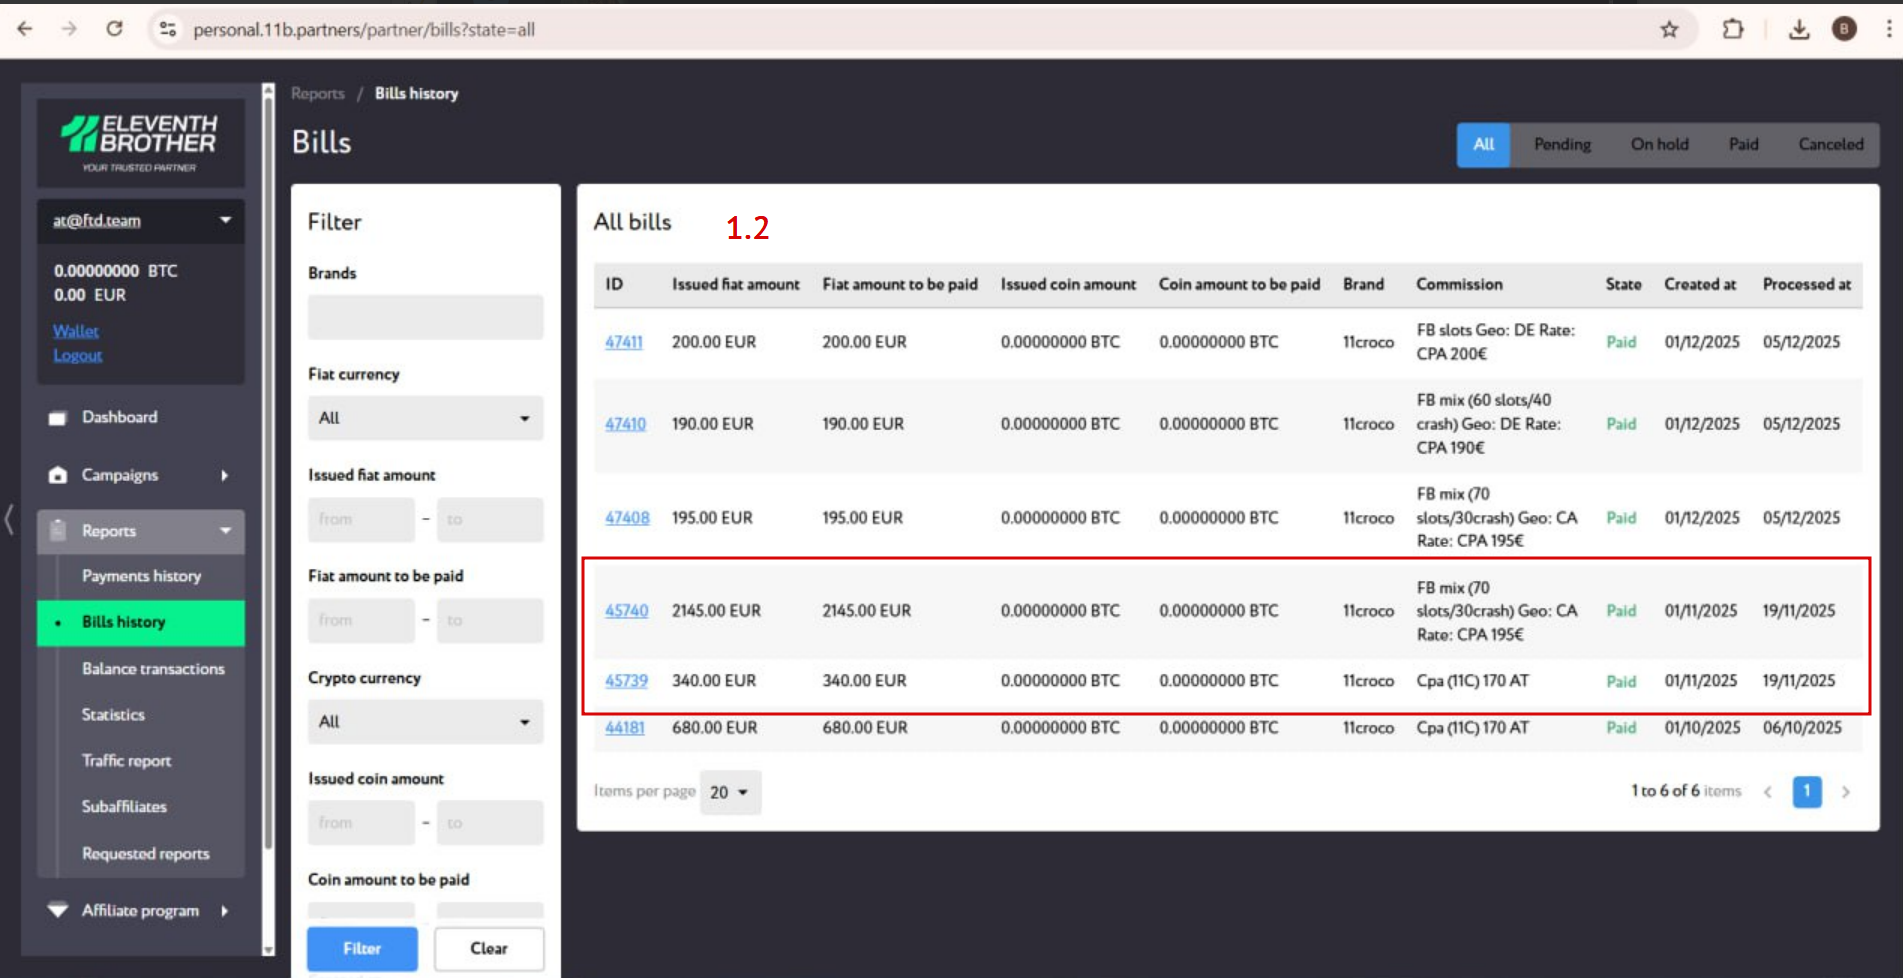Open bill ID 47408
1903x978 pixels.
(627, 518)
